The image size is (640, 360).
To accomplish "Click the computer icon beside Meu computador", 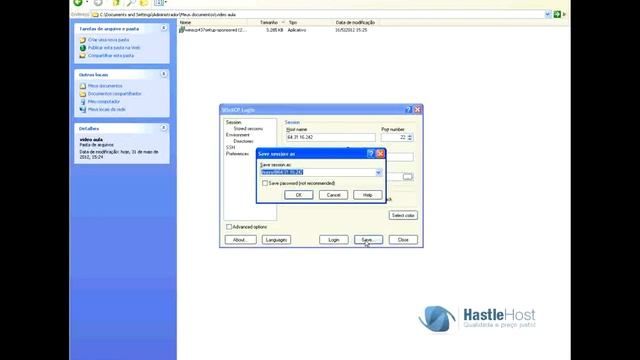I will [x=83, y=102].
